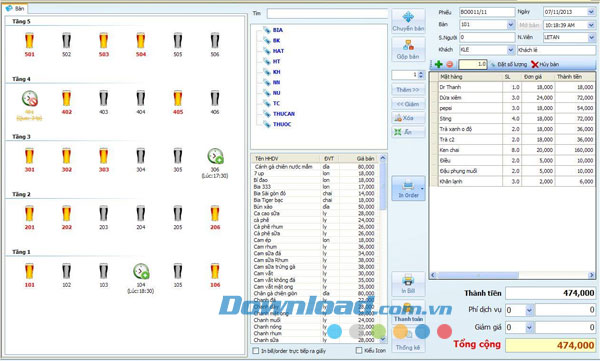The image size is (600, 361).
Task: Open the Bàn table number dropdown
Action: coord(510,25)
